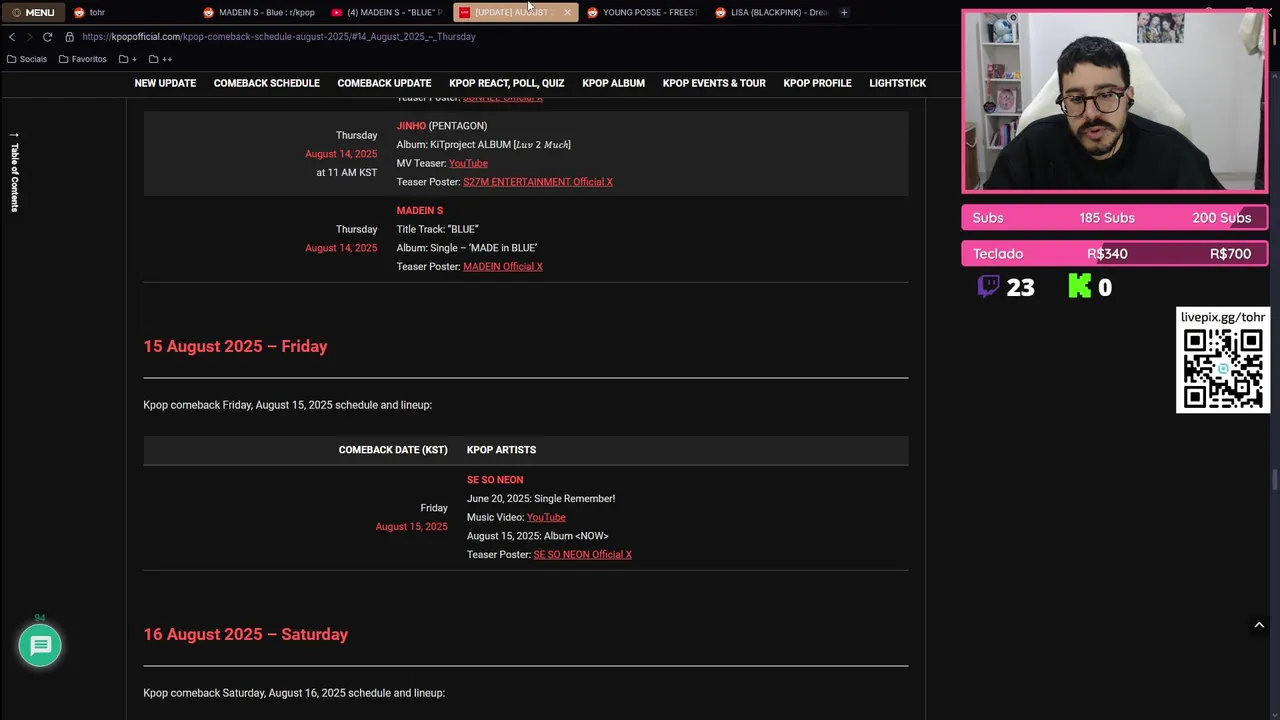Open the LIGHTSTICK menu item
Viewport: 1280px width, 720px height.
point(897,83)
